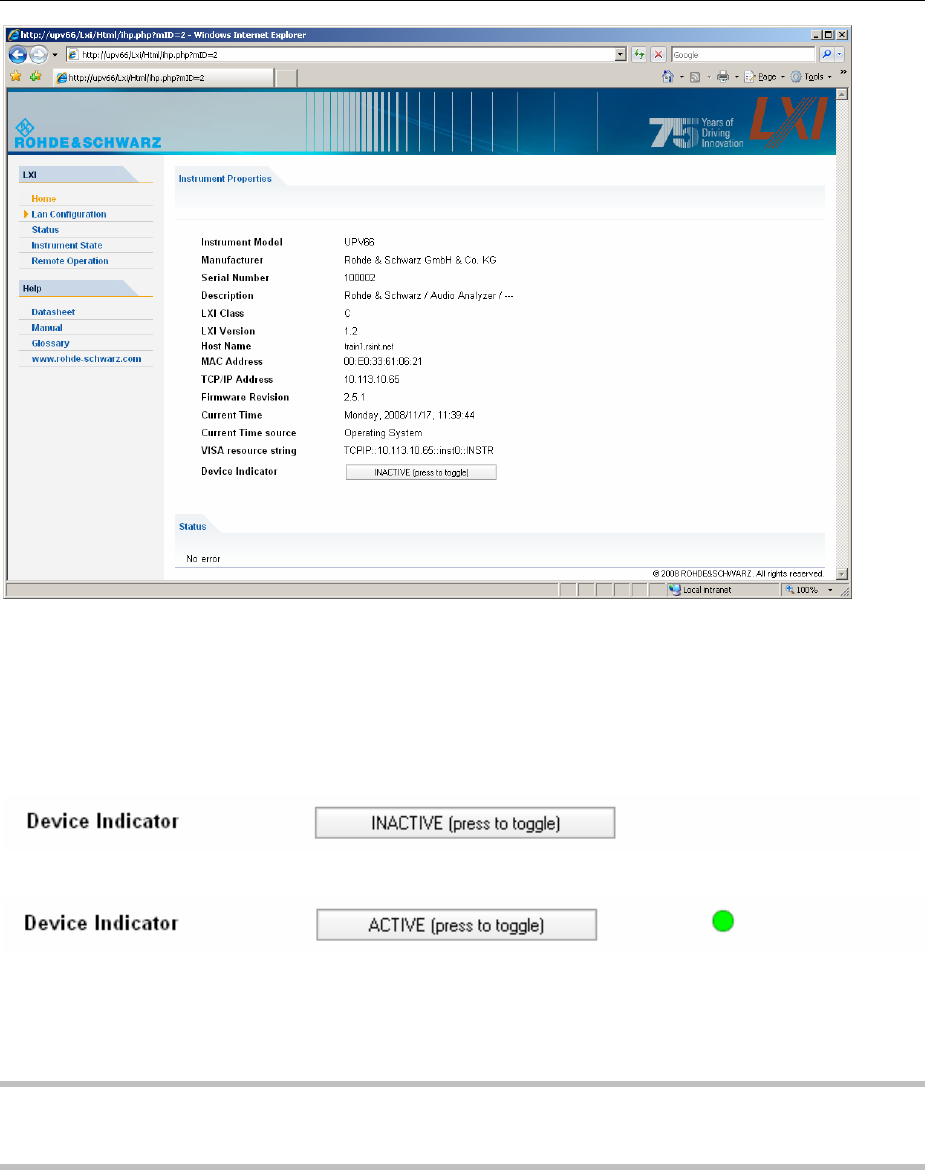Click the Add to Favorites icon

[35, 76]
